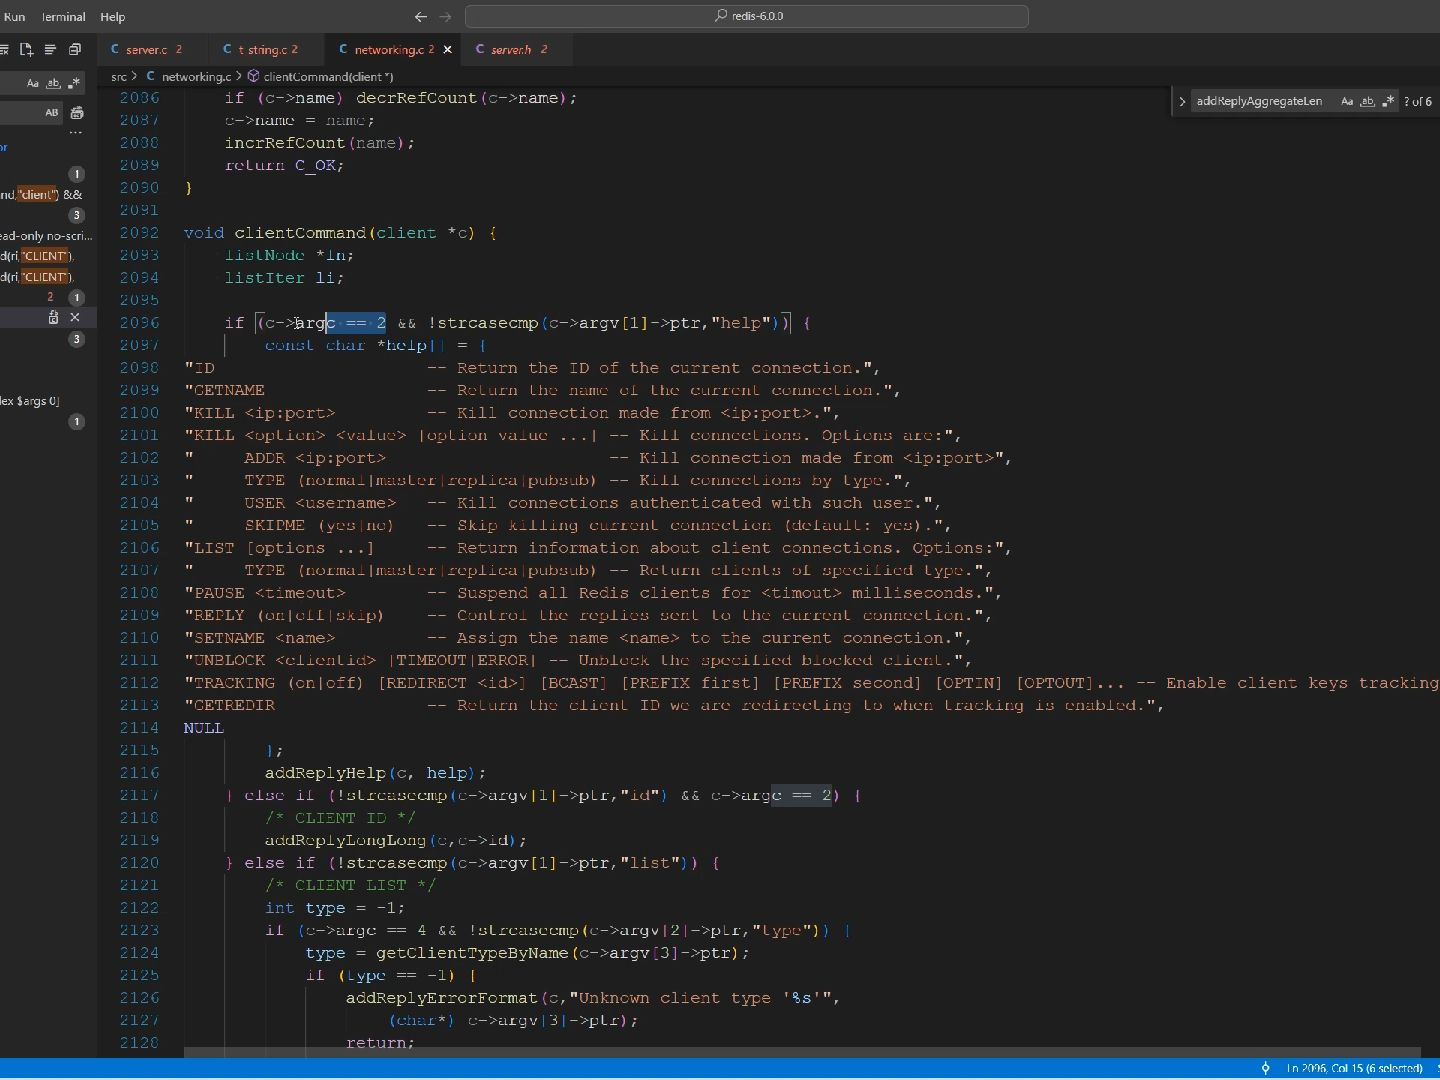The image size is (1440, 1080).
Task: Toggle Match Case in editor find widget
Action: tap(1347, 101)
